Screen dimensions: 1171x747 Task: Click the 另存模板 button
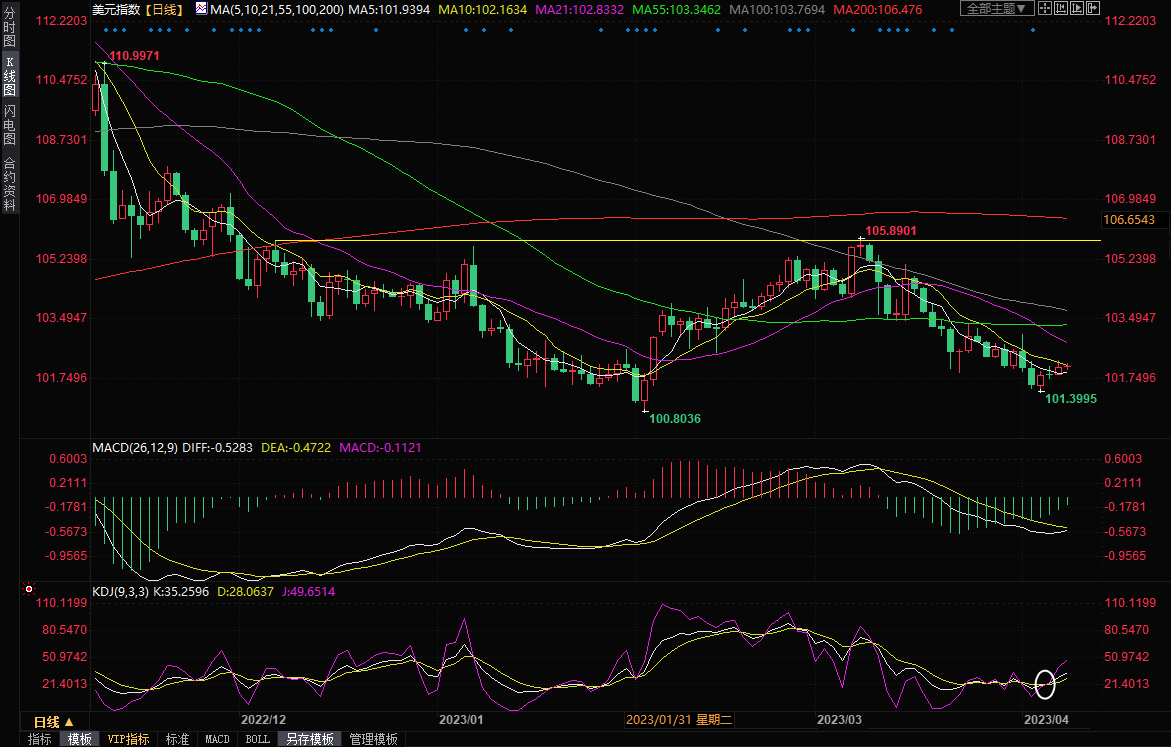[309, 739]
